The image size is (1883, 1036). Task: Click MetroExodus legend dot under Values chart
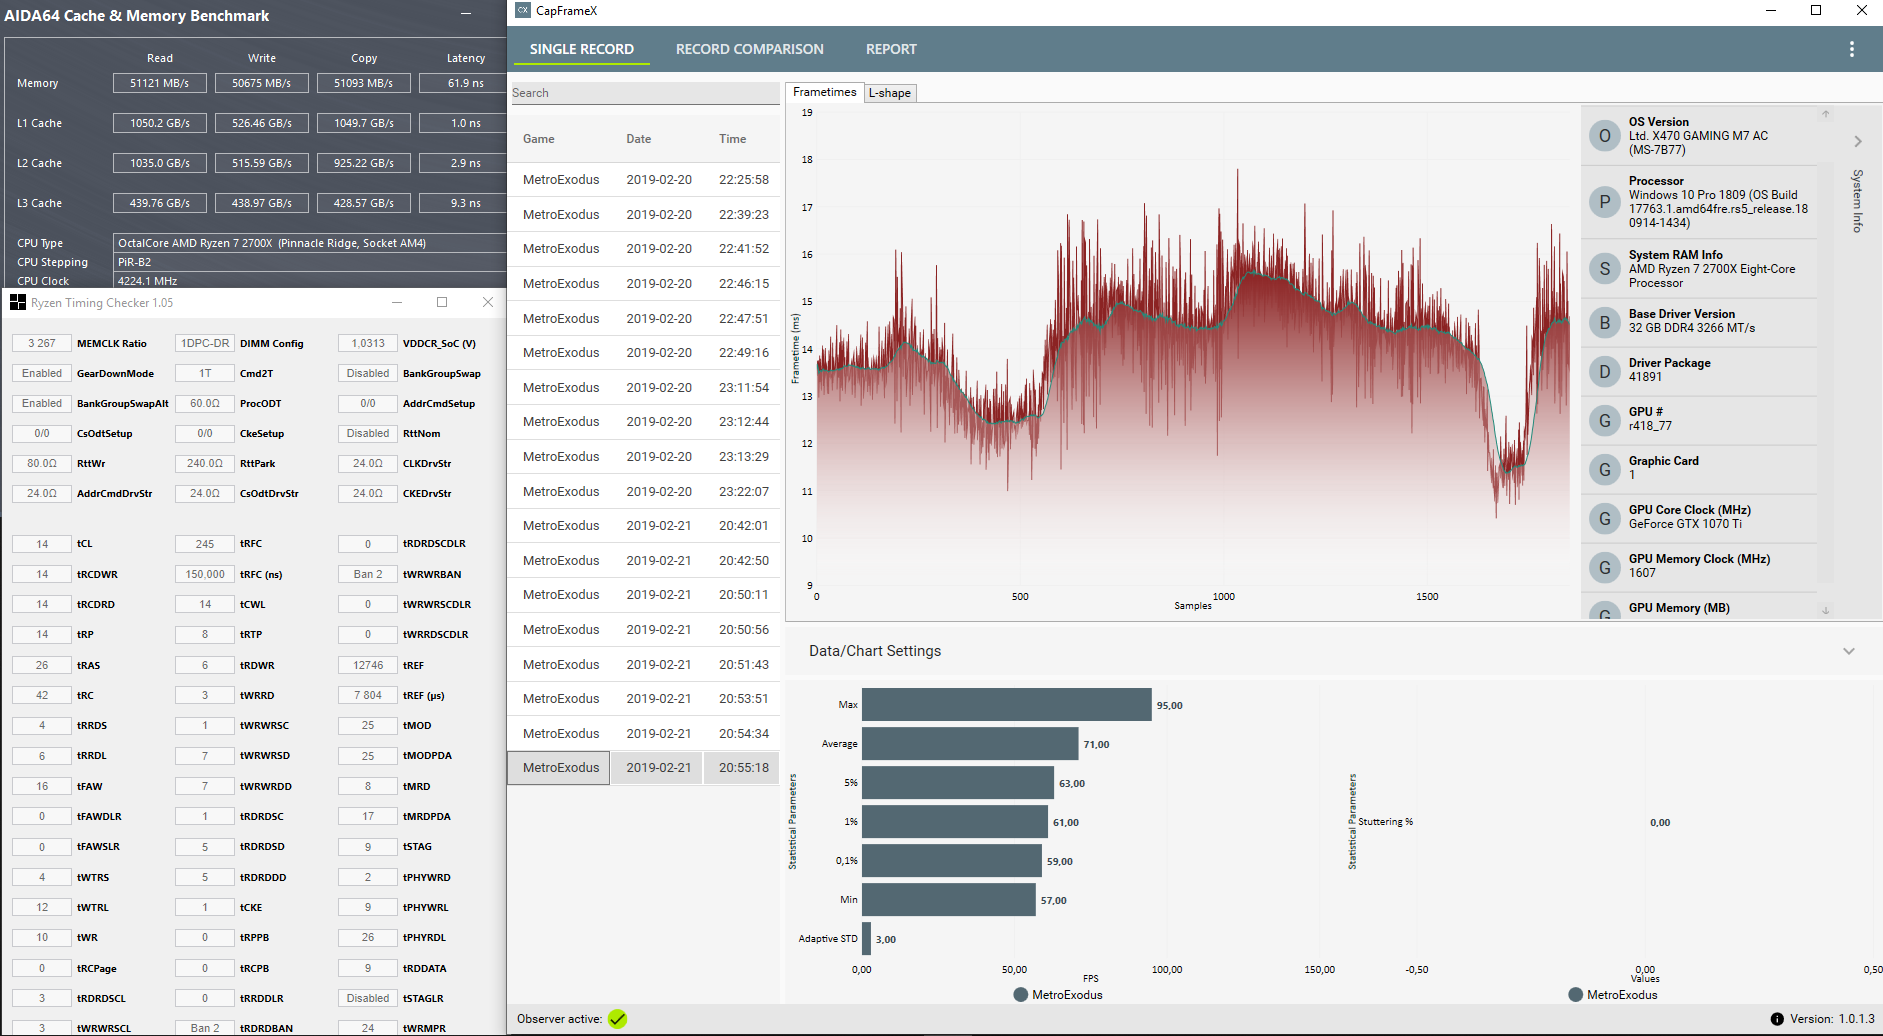(x=1575, y=995)
